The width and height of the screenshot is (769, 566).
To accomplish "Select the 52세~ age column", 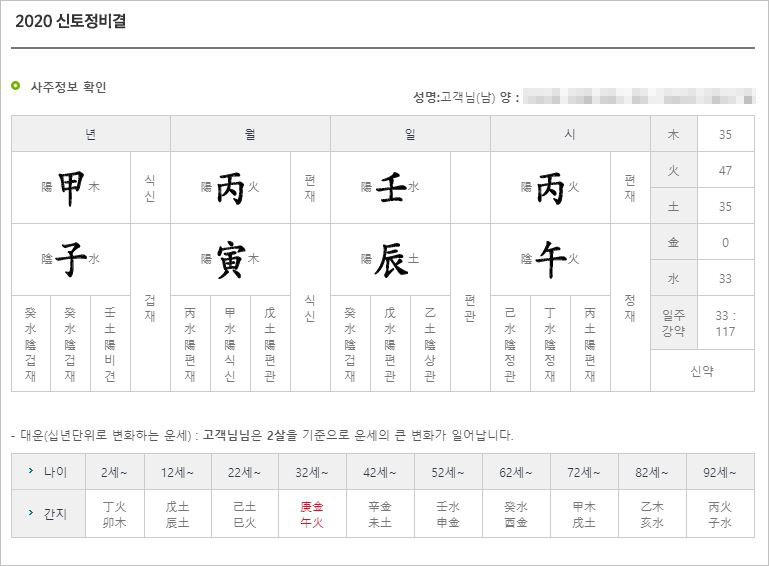I will click(448, 472).
